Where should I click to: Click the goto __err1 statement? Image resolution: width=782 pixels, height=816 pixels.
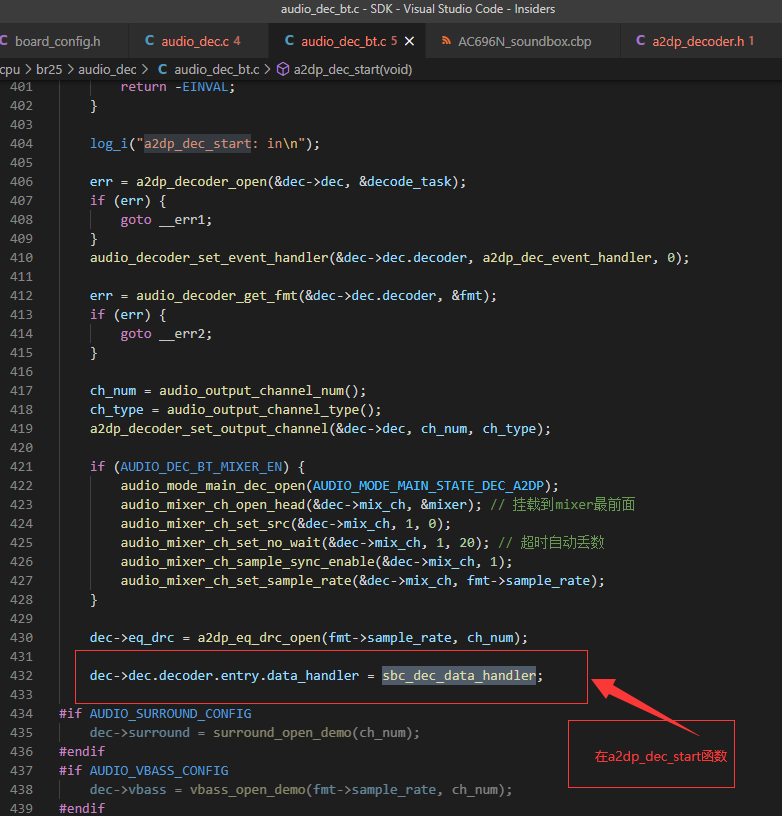point(166,220)
